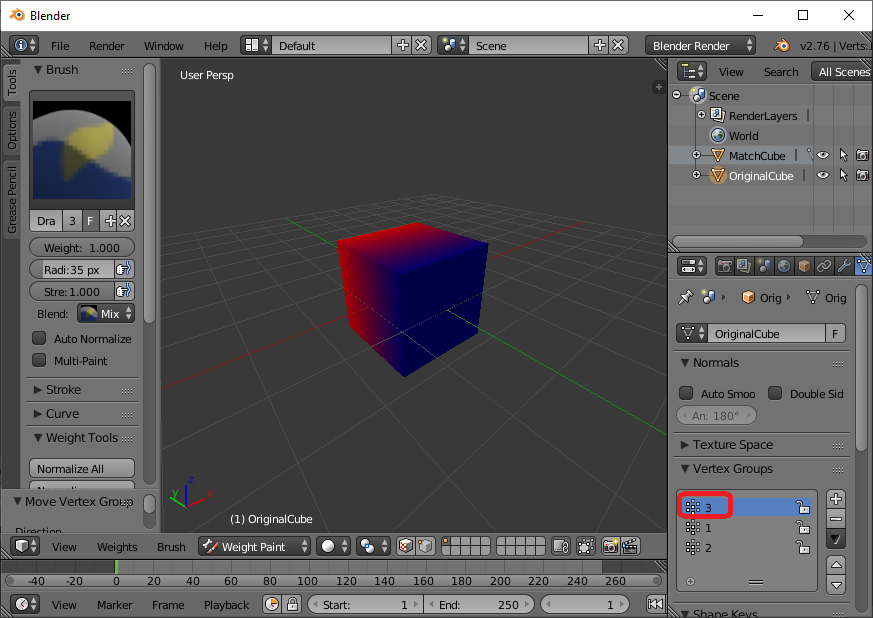The height and width of the screenshot is (618, 873).
Task: Click the render border icon in 3D header
Action: pos(585,547)
